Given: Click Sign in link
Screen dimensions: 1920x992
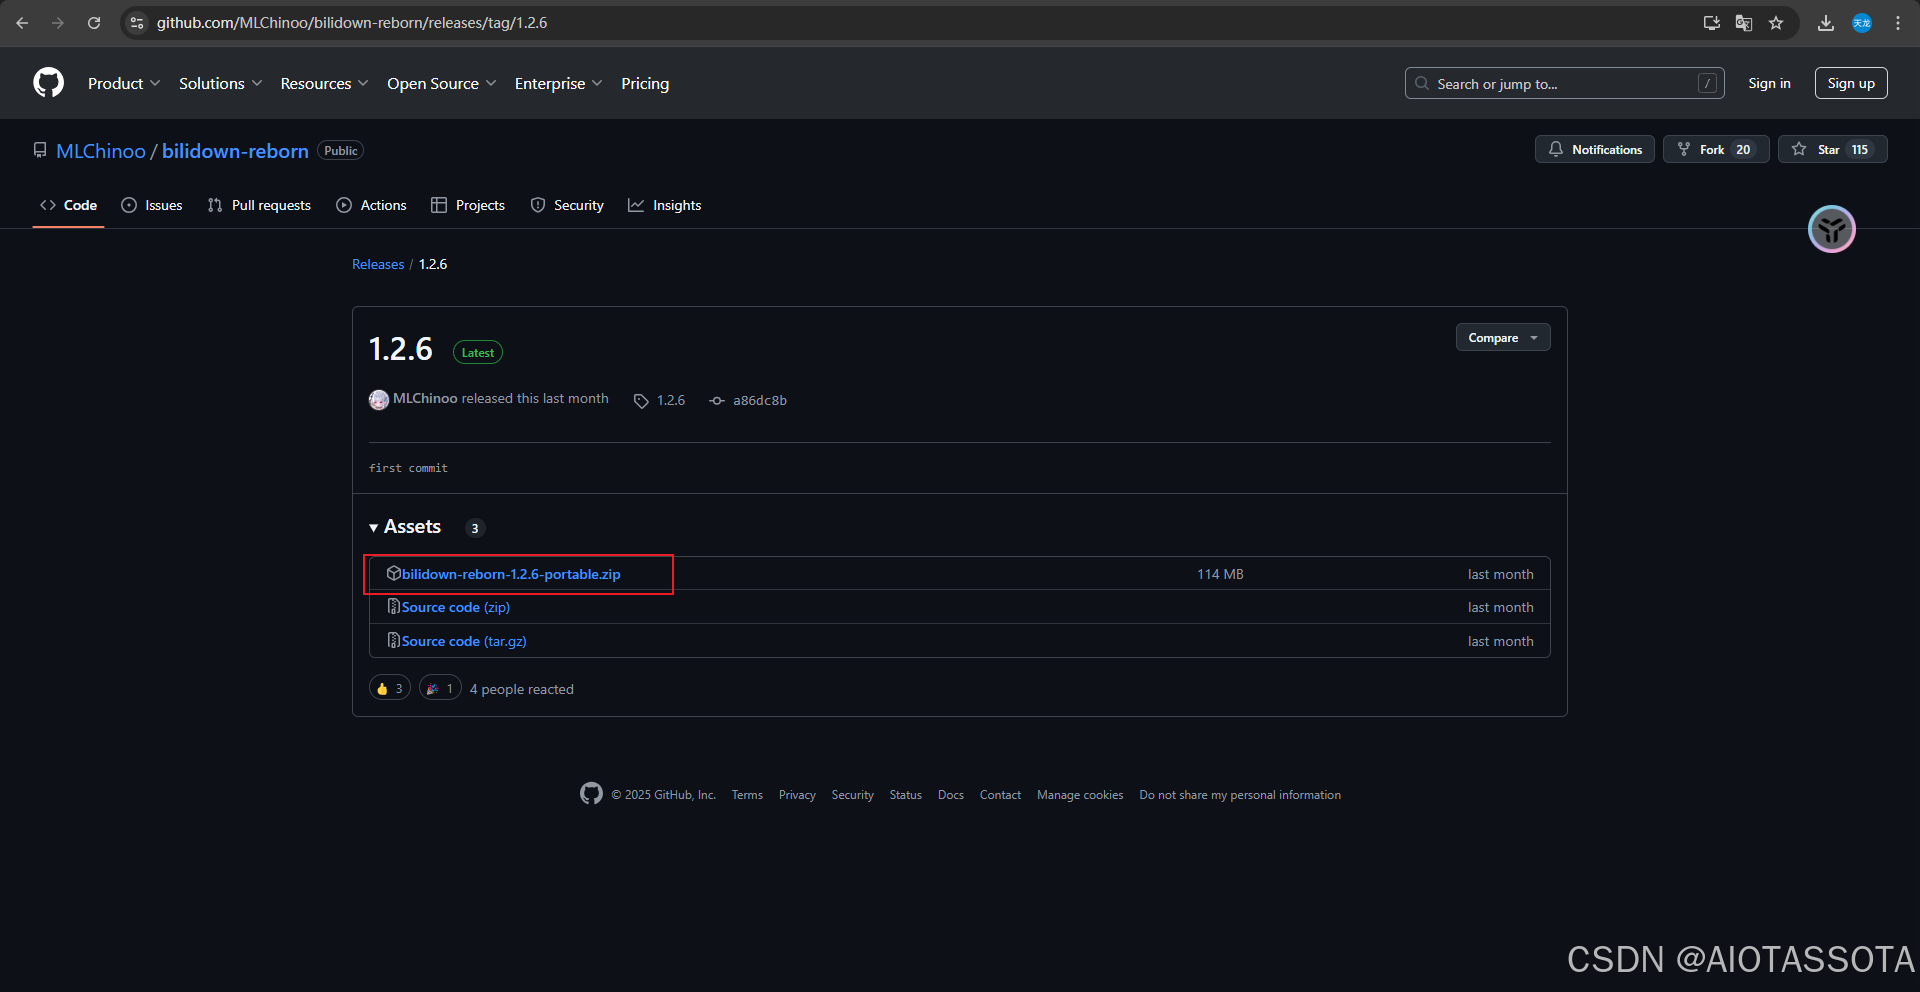Looking at the screenshot, I should (x=1769, y=83).
